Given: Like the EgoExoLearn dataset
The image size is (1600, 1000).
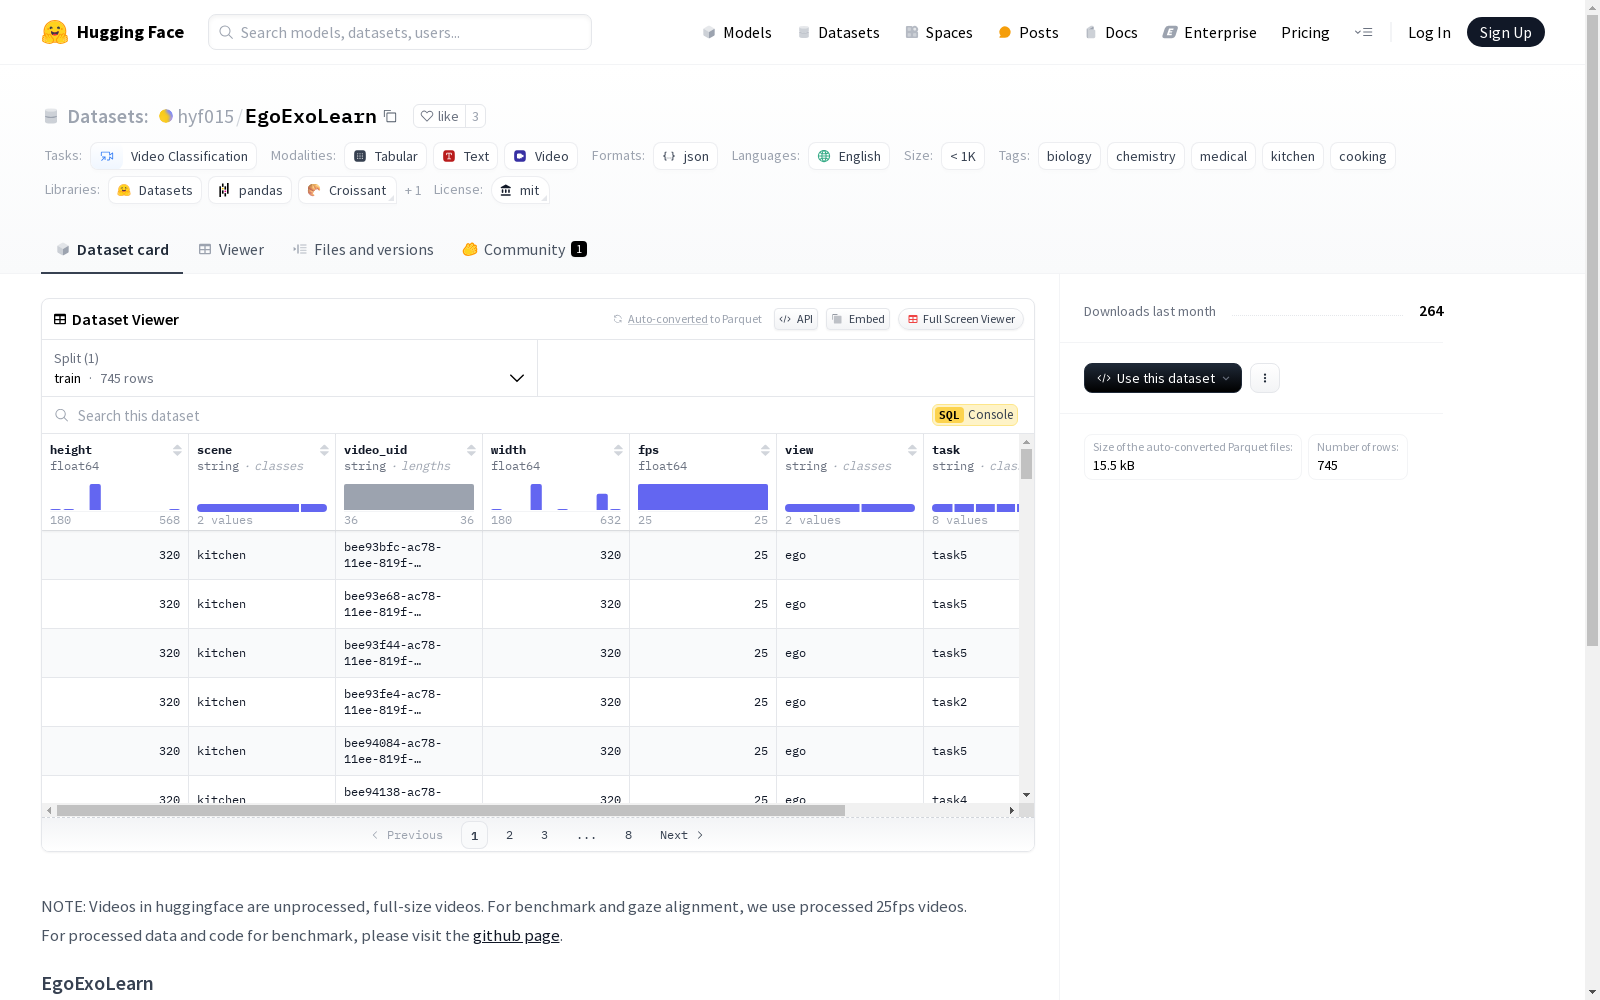Looking at the screenshot, I should 439,116.
